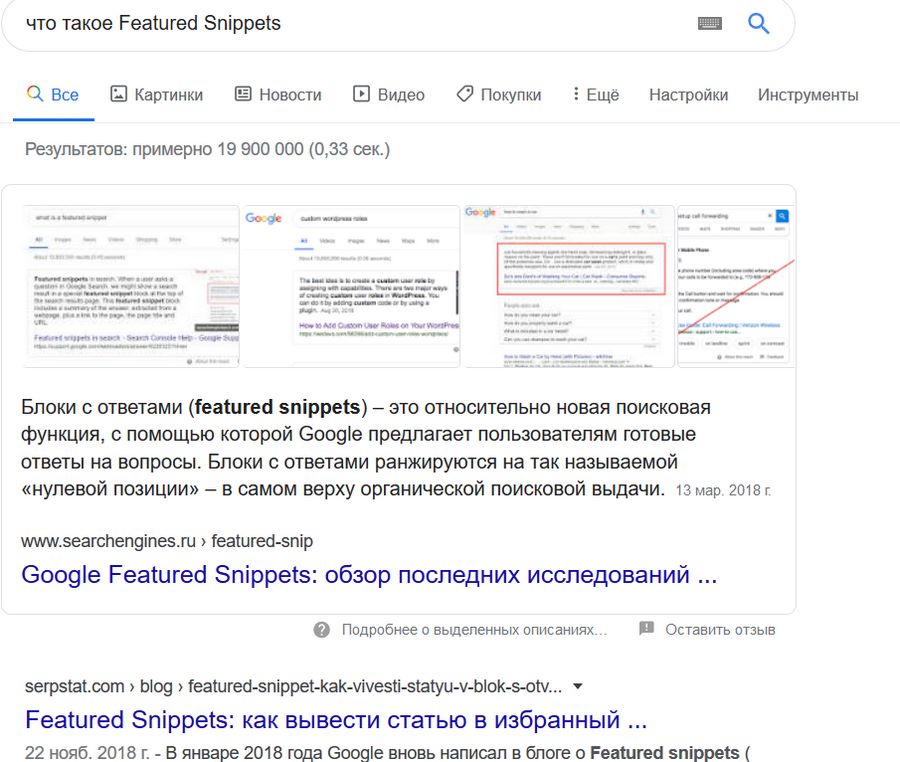Switch to the Картинки tab
This screenshot has width=900, height=762.
coord(157,95)
